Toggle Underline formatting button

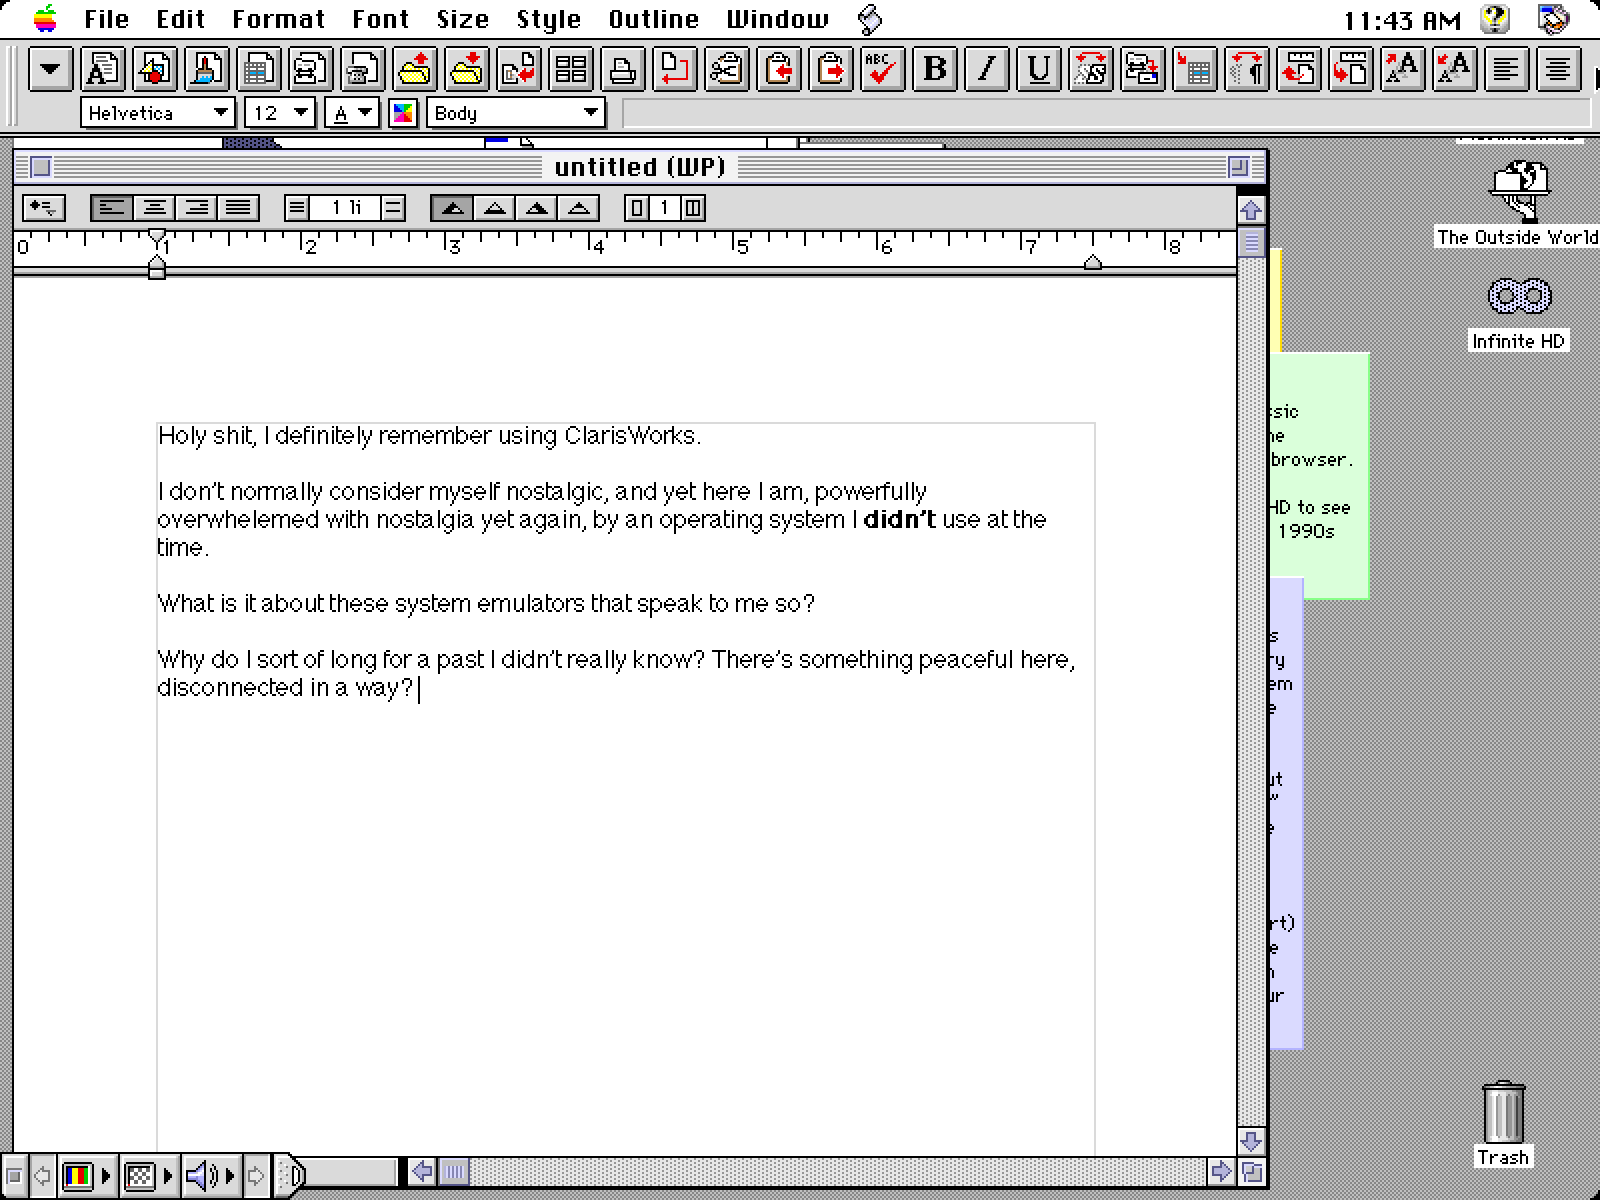1038,69
